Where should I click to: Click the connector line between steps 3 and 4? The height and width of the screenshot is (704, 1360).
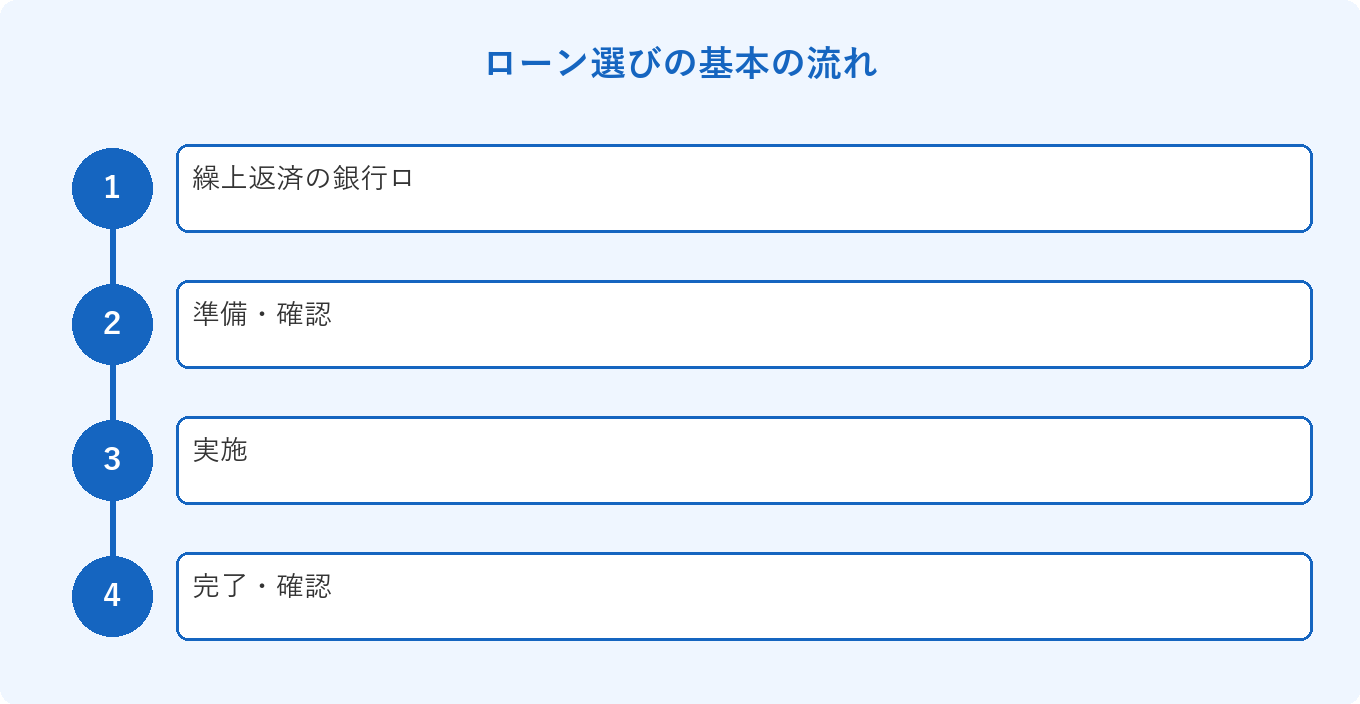point(112,528)
